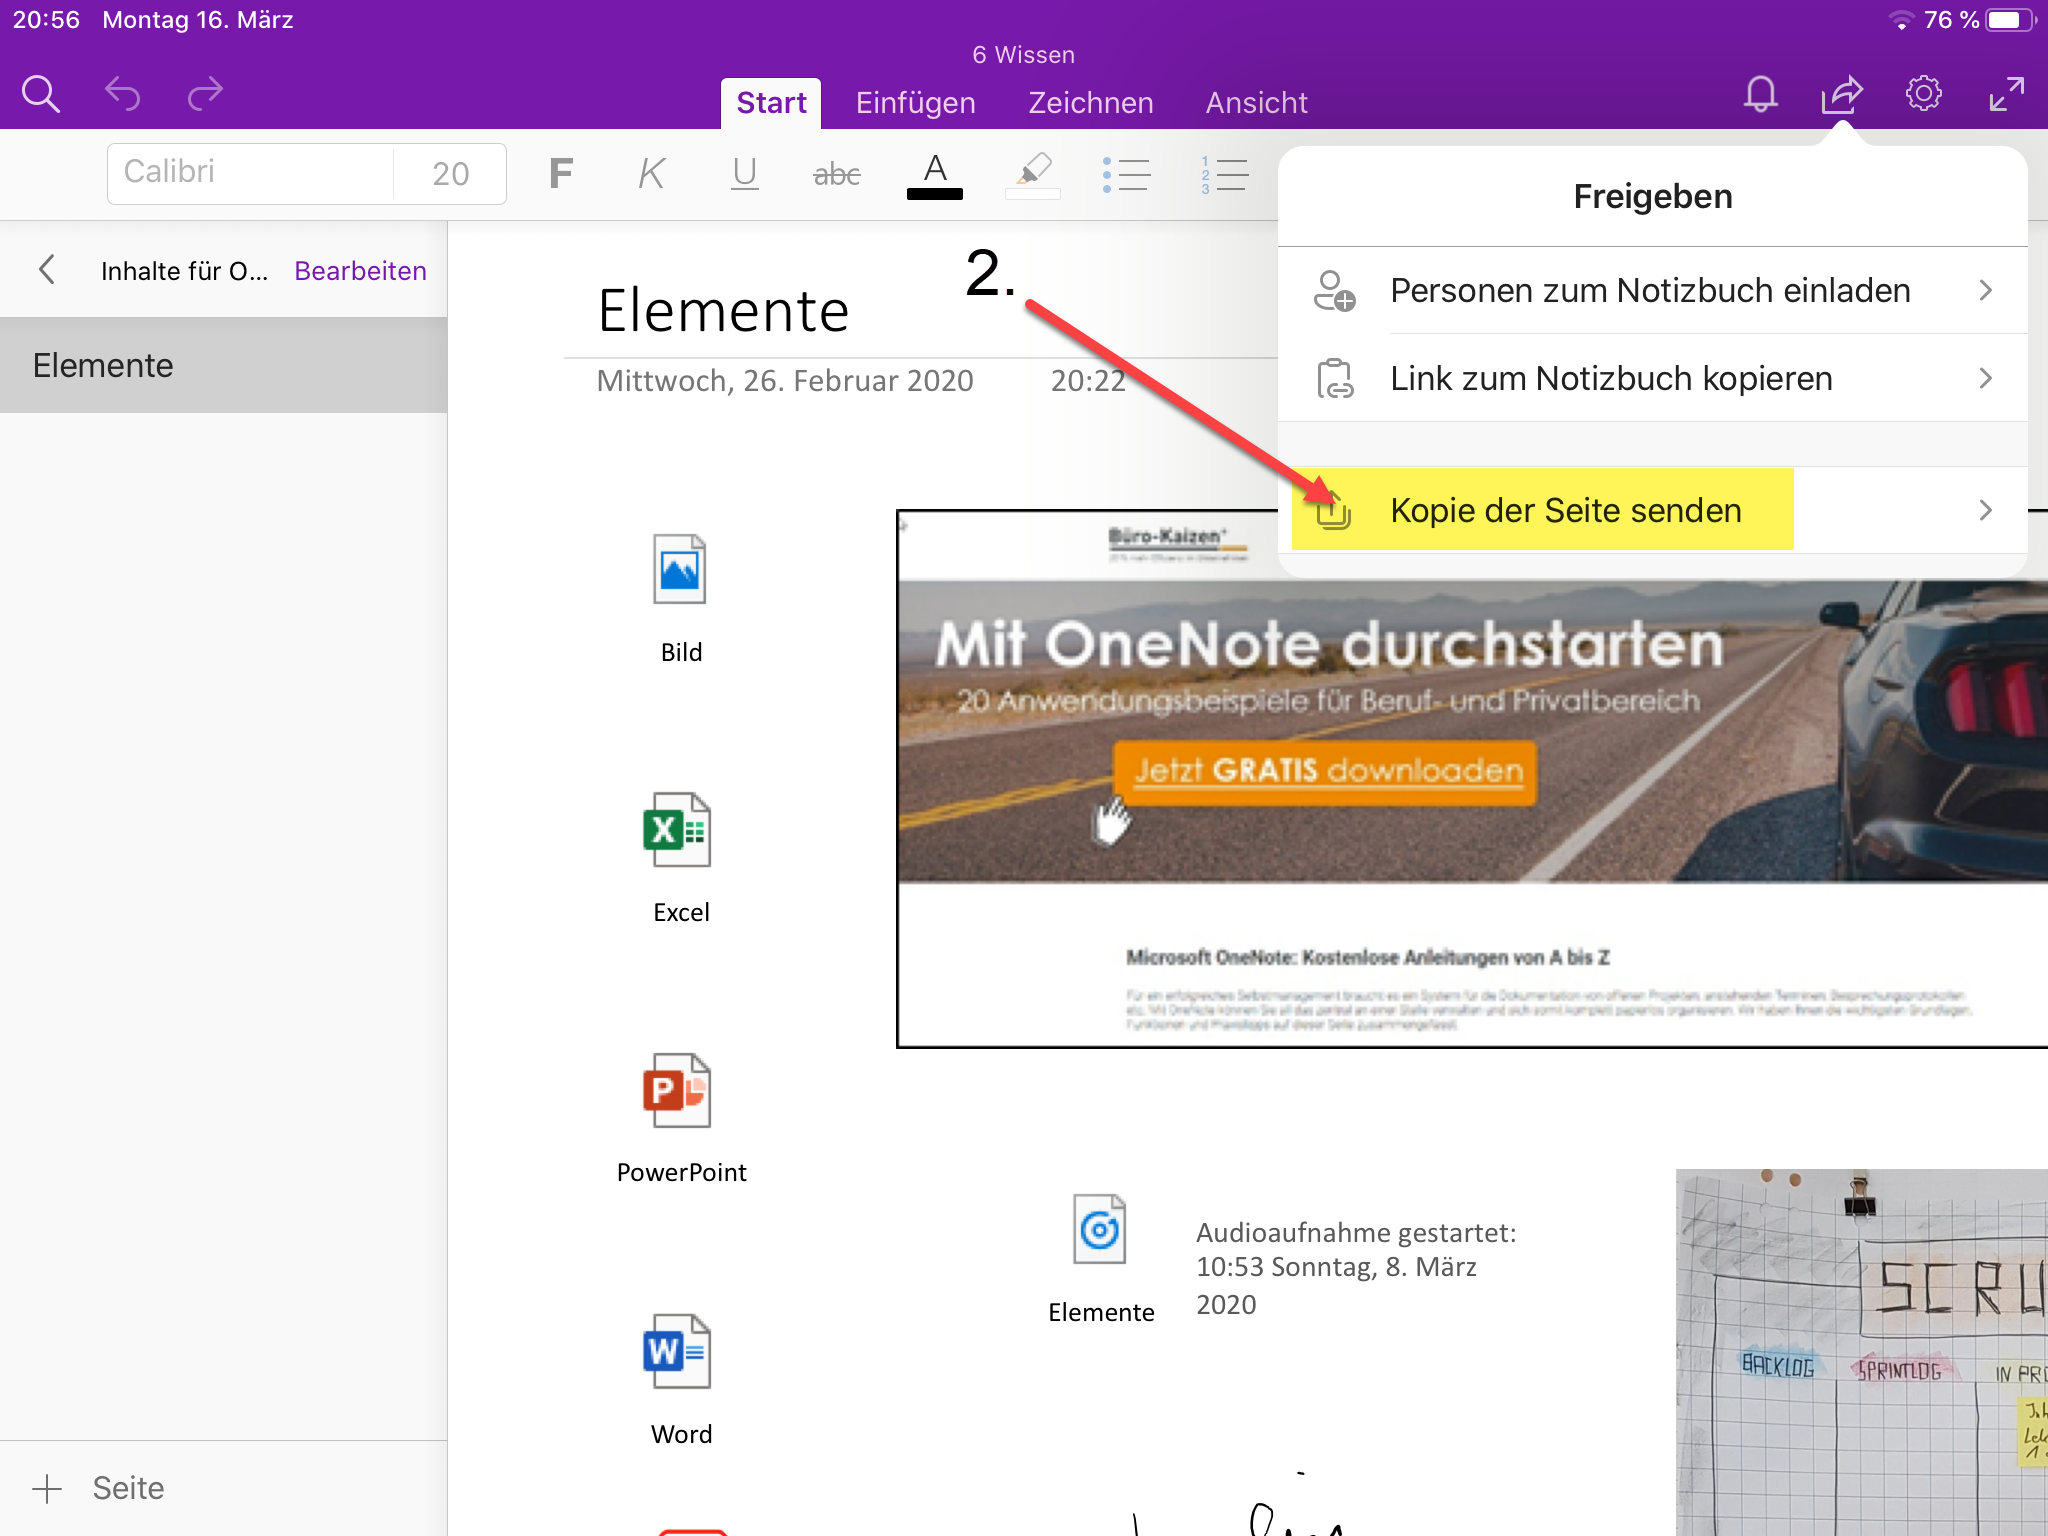Apply the text highlighter color

[1033, 175]
